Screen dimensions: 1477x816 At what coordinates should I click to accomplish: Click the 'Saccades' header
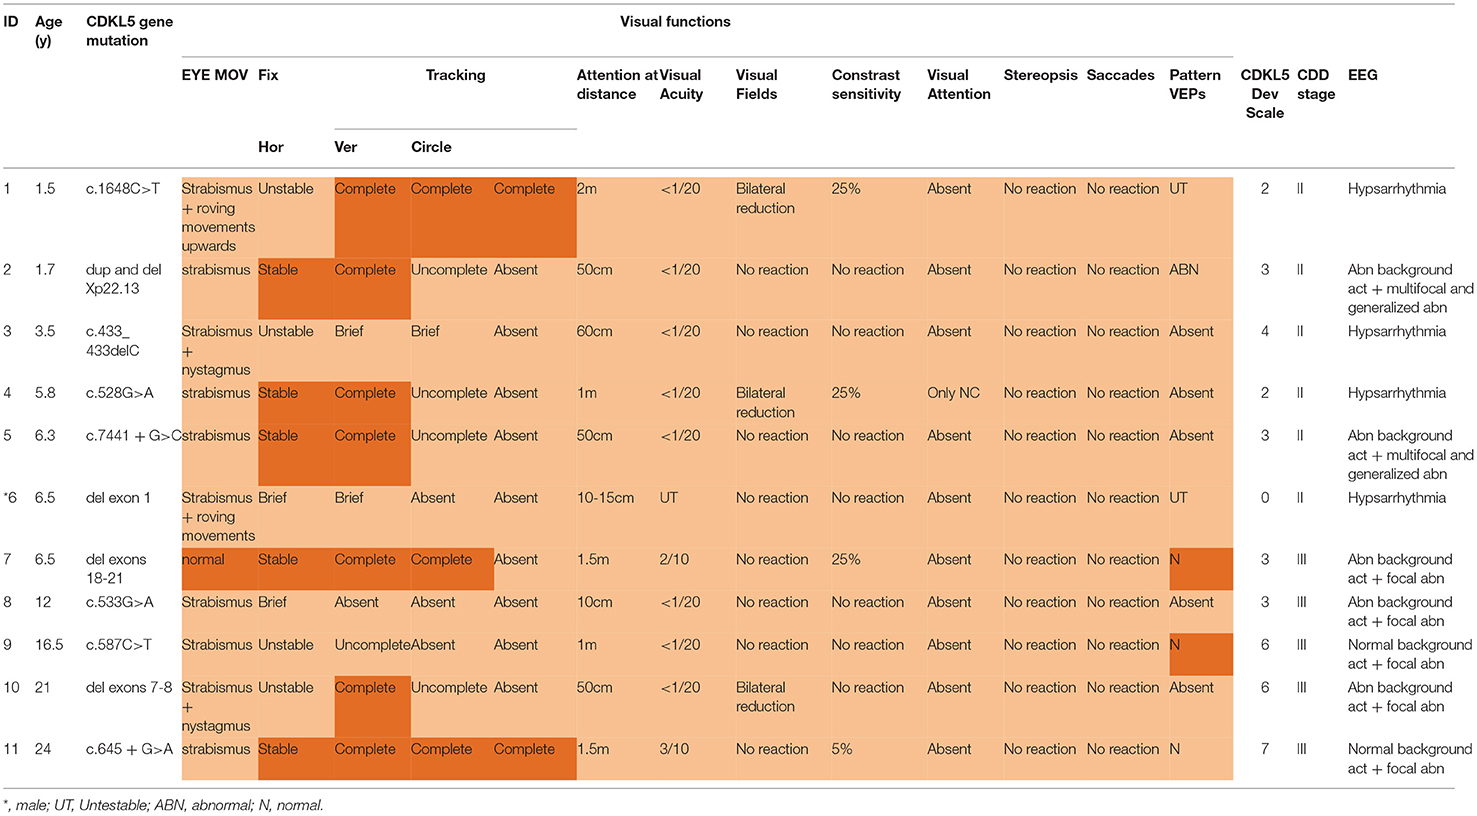click(x=1120, y=75)
